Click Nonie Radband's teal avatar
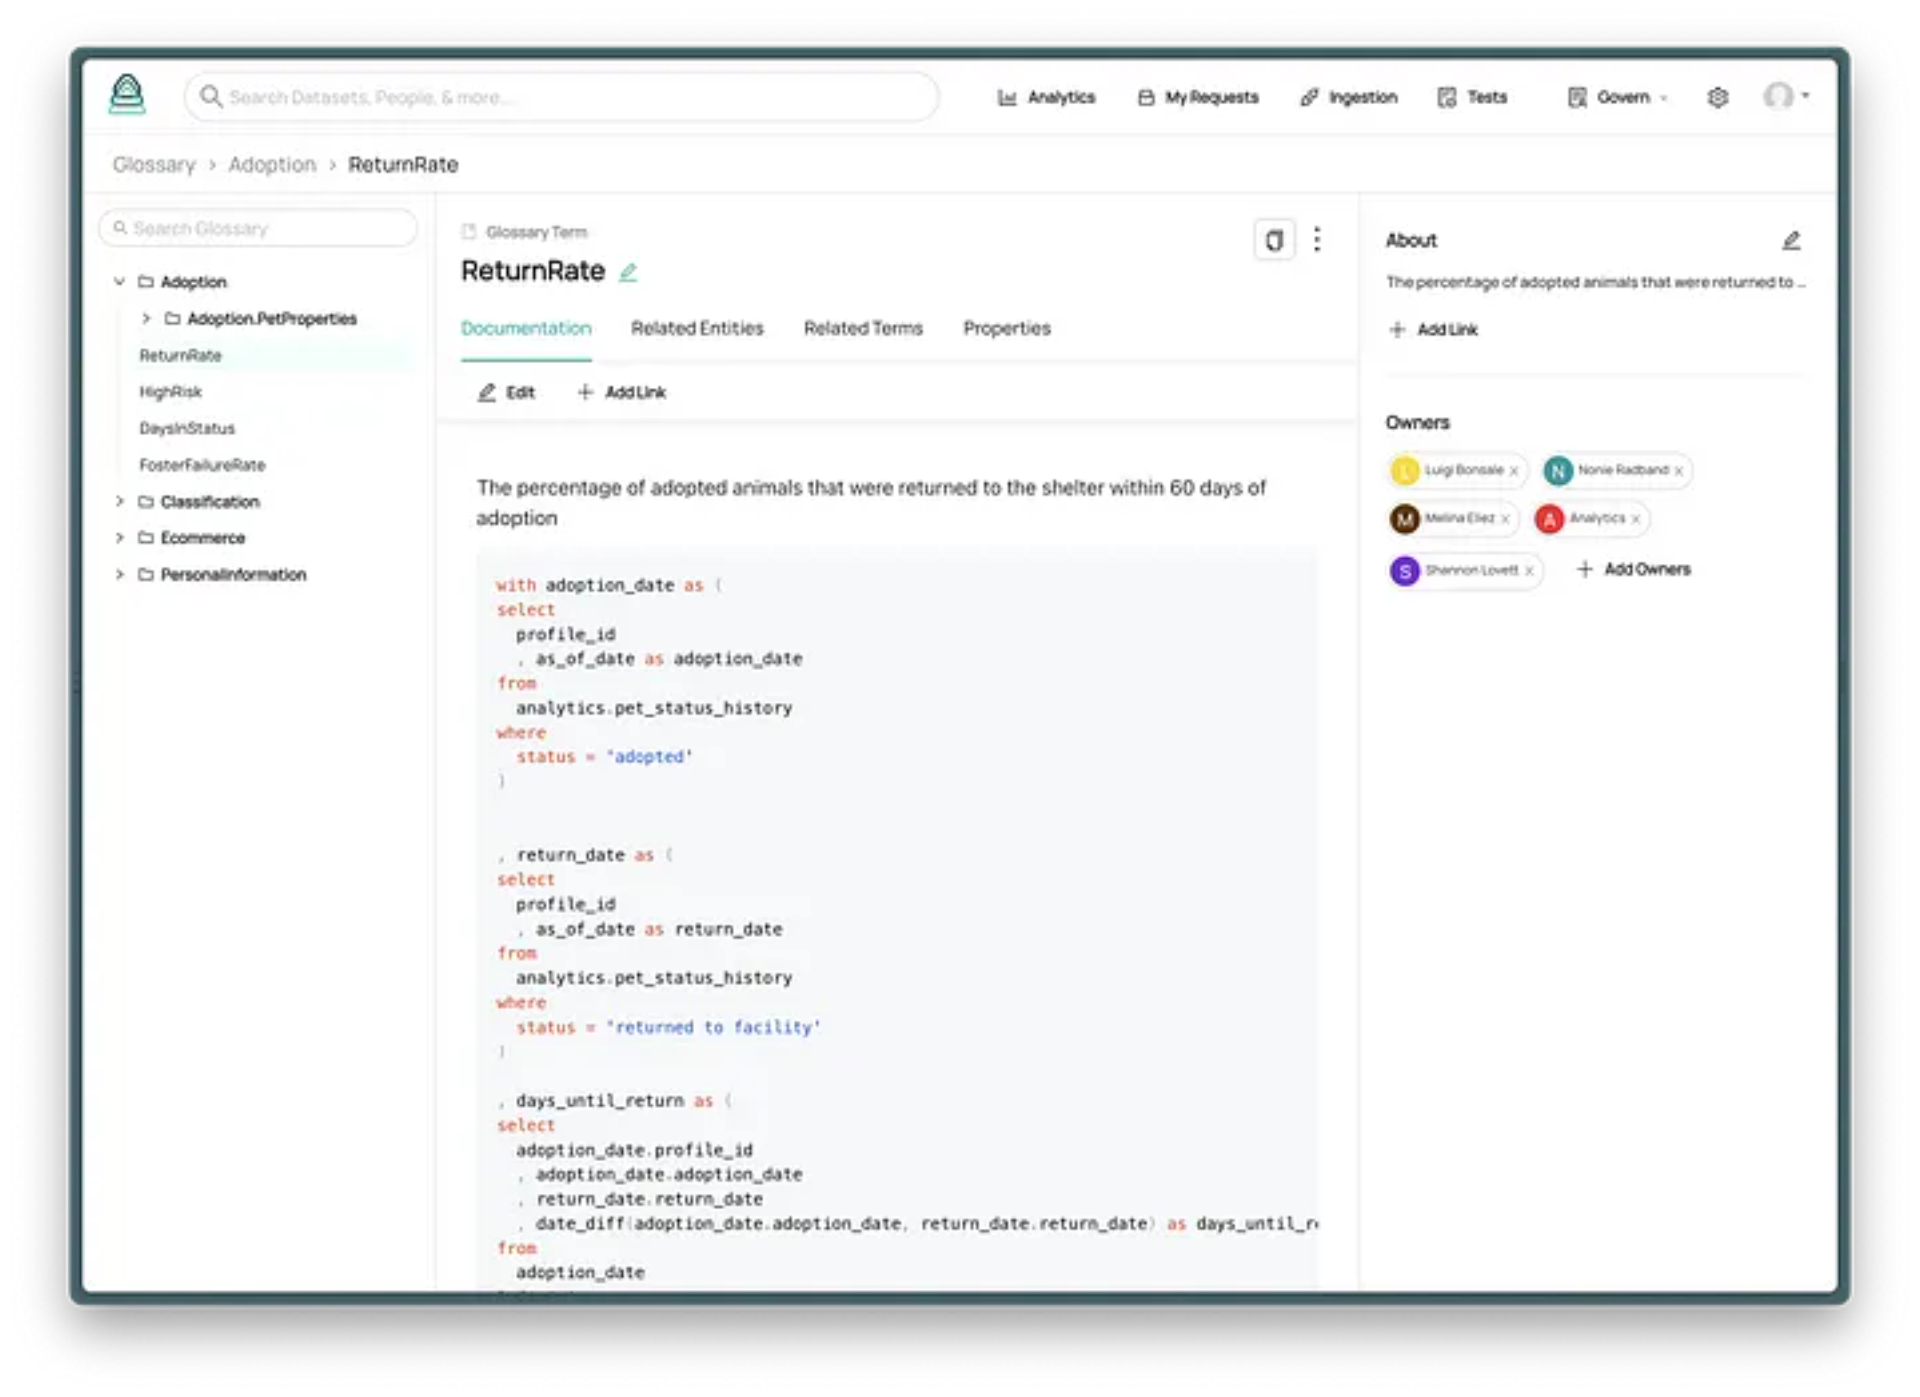The width and height of the screenshot is (1920, 1397). click(x=1558, y=470)
